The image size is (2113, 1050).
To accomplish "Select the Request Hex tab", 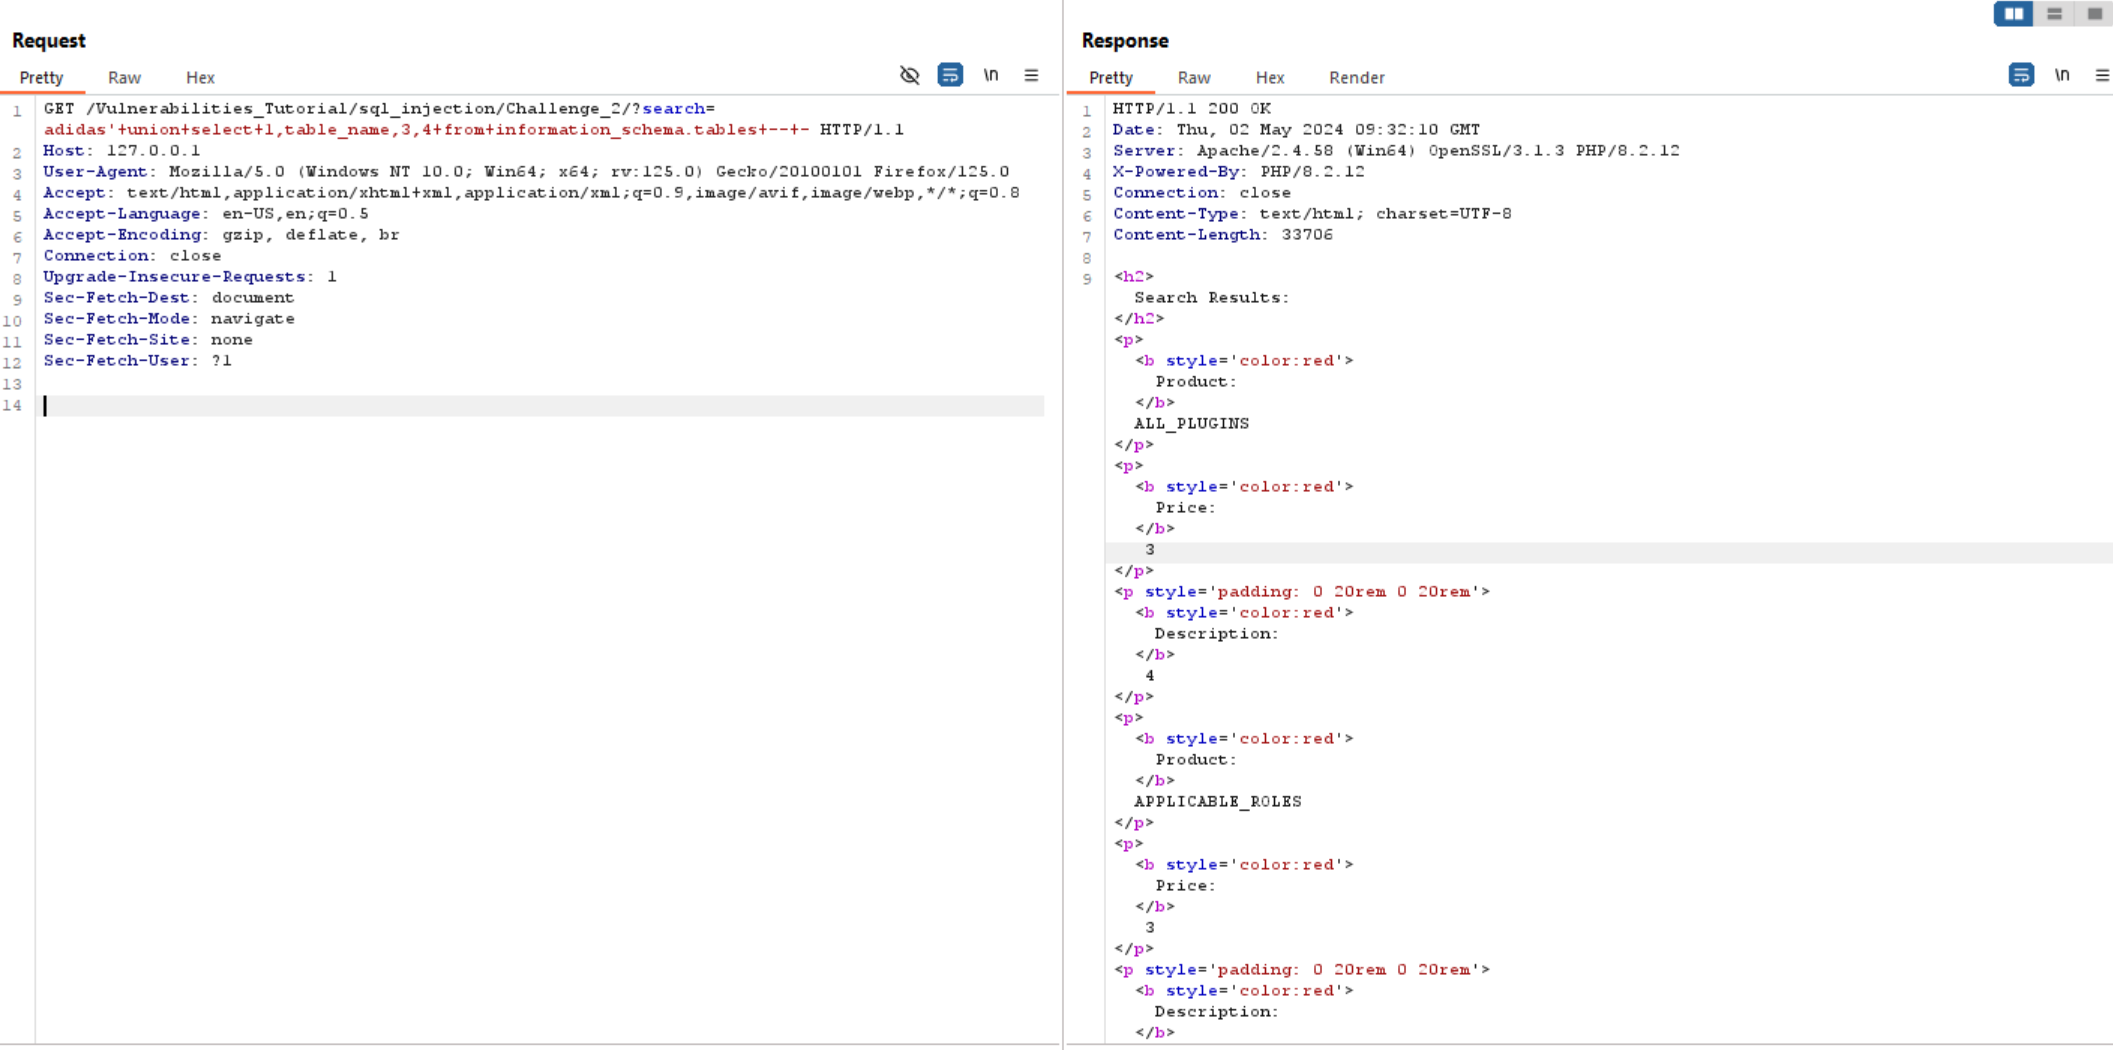I will pos(200,78).
